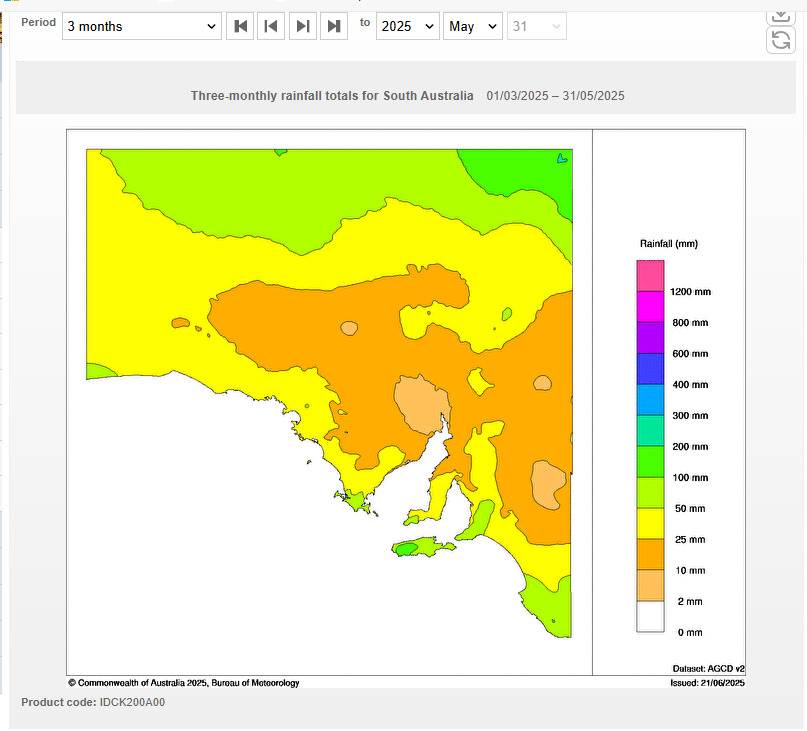Click the yellow 25 mm legend swatch
The height and width of the screenshot is (731, 807).
[650, 524]
